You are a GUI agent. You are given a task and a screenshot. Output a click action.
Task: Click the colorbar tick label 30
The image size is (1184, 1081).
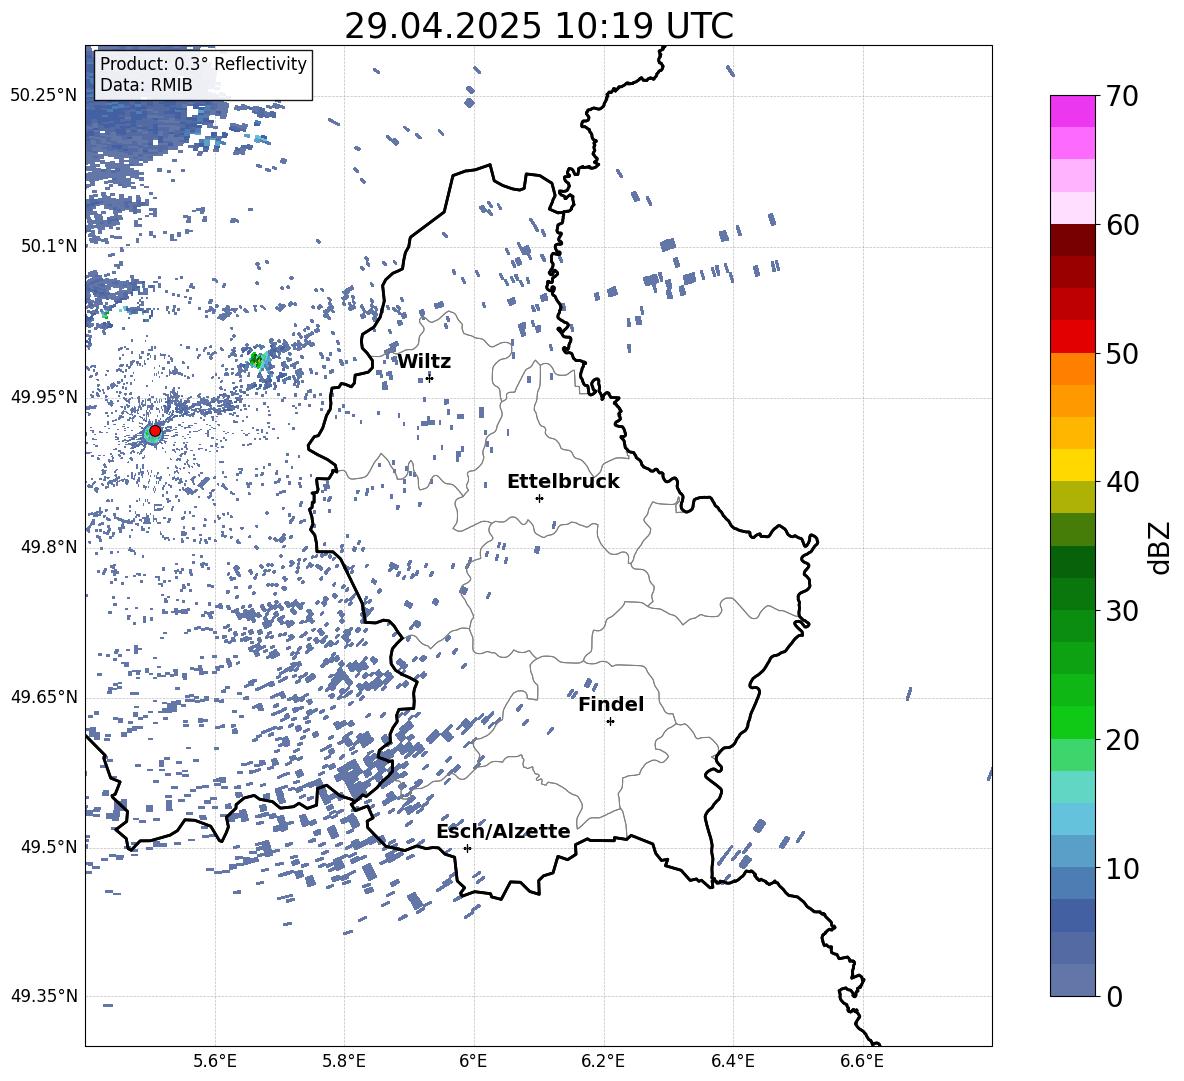pos(1122,611)
